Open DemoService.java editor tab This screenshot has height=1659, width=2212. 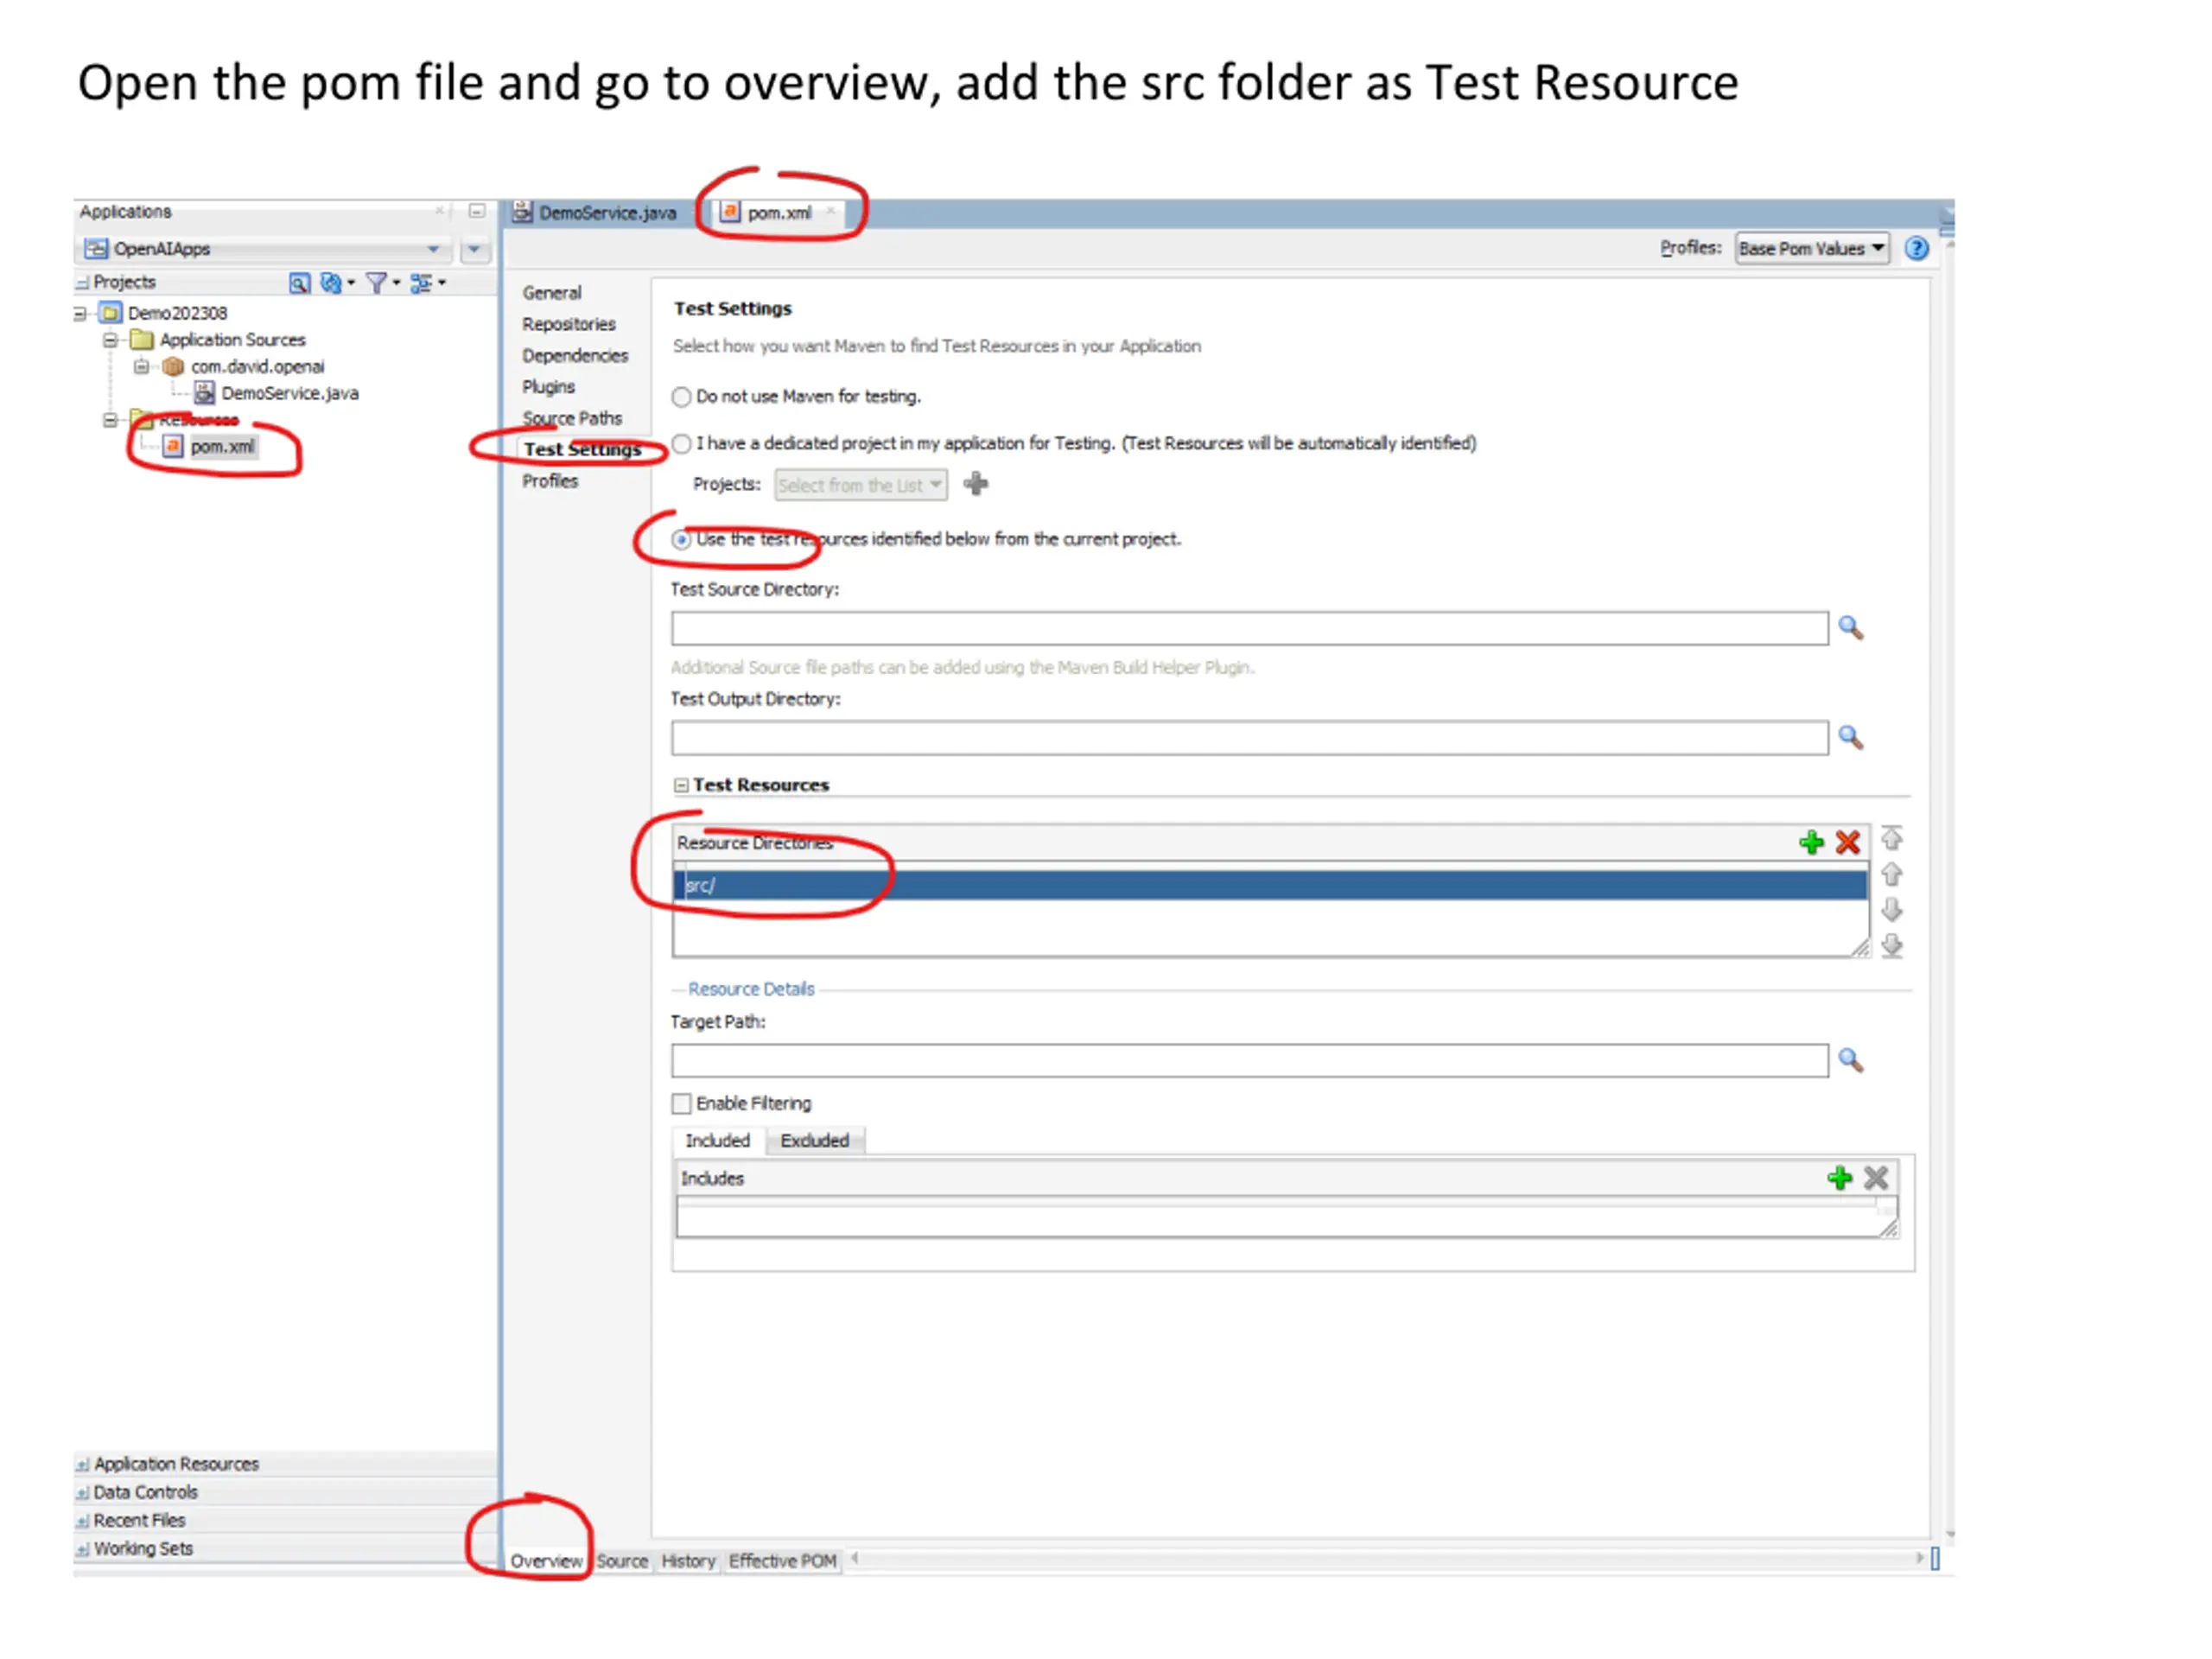coord(606,213)
